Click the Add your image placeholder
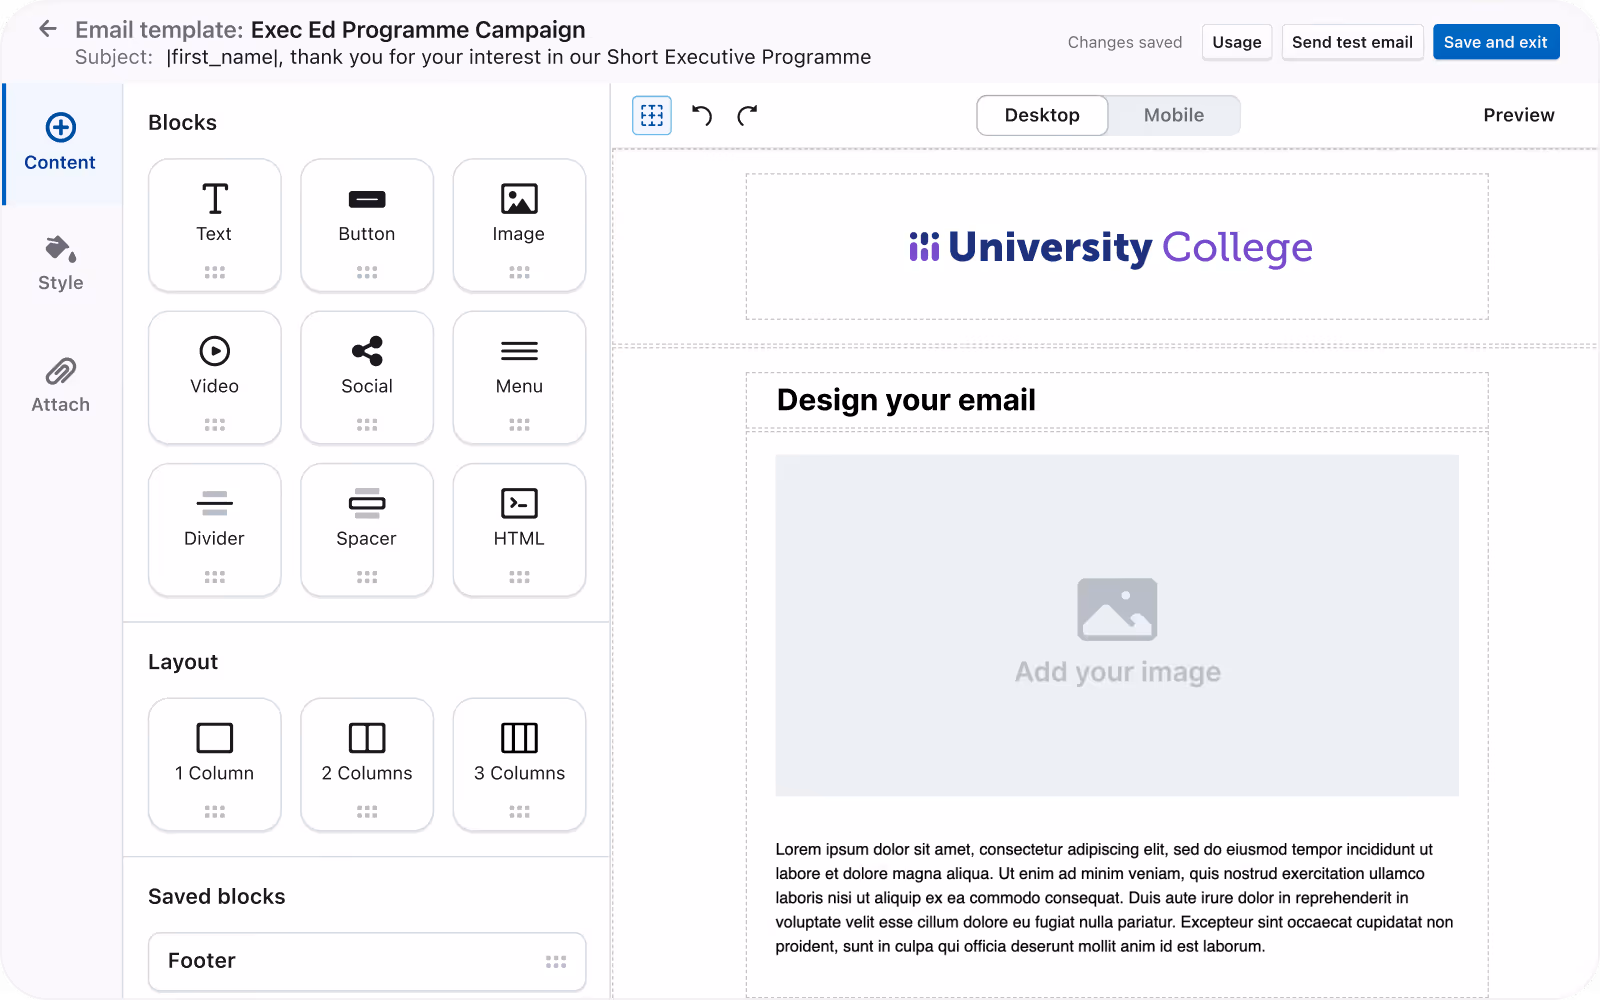 point(1116,627)
